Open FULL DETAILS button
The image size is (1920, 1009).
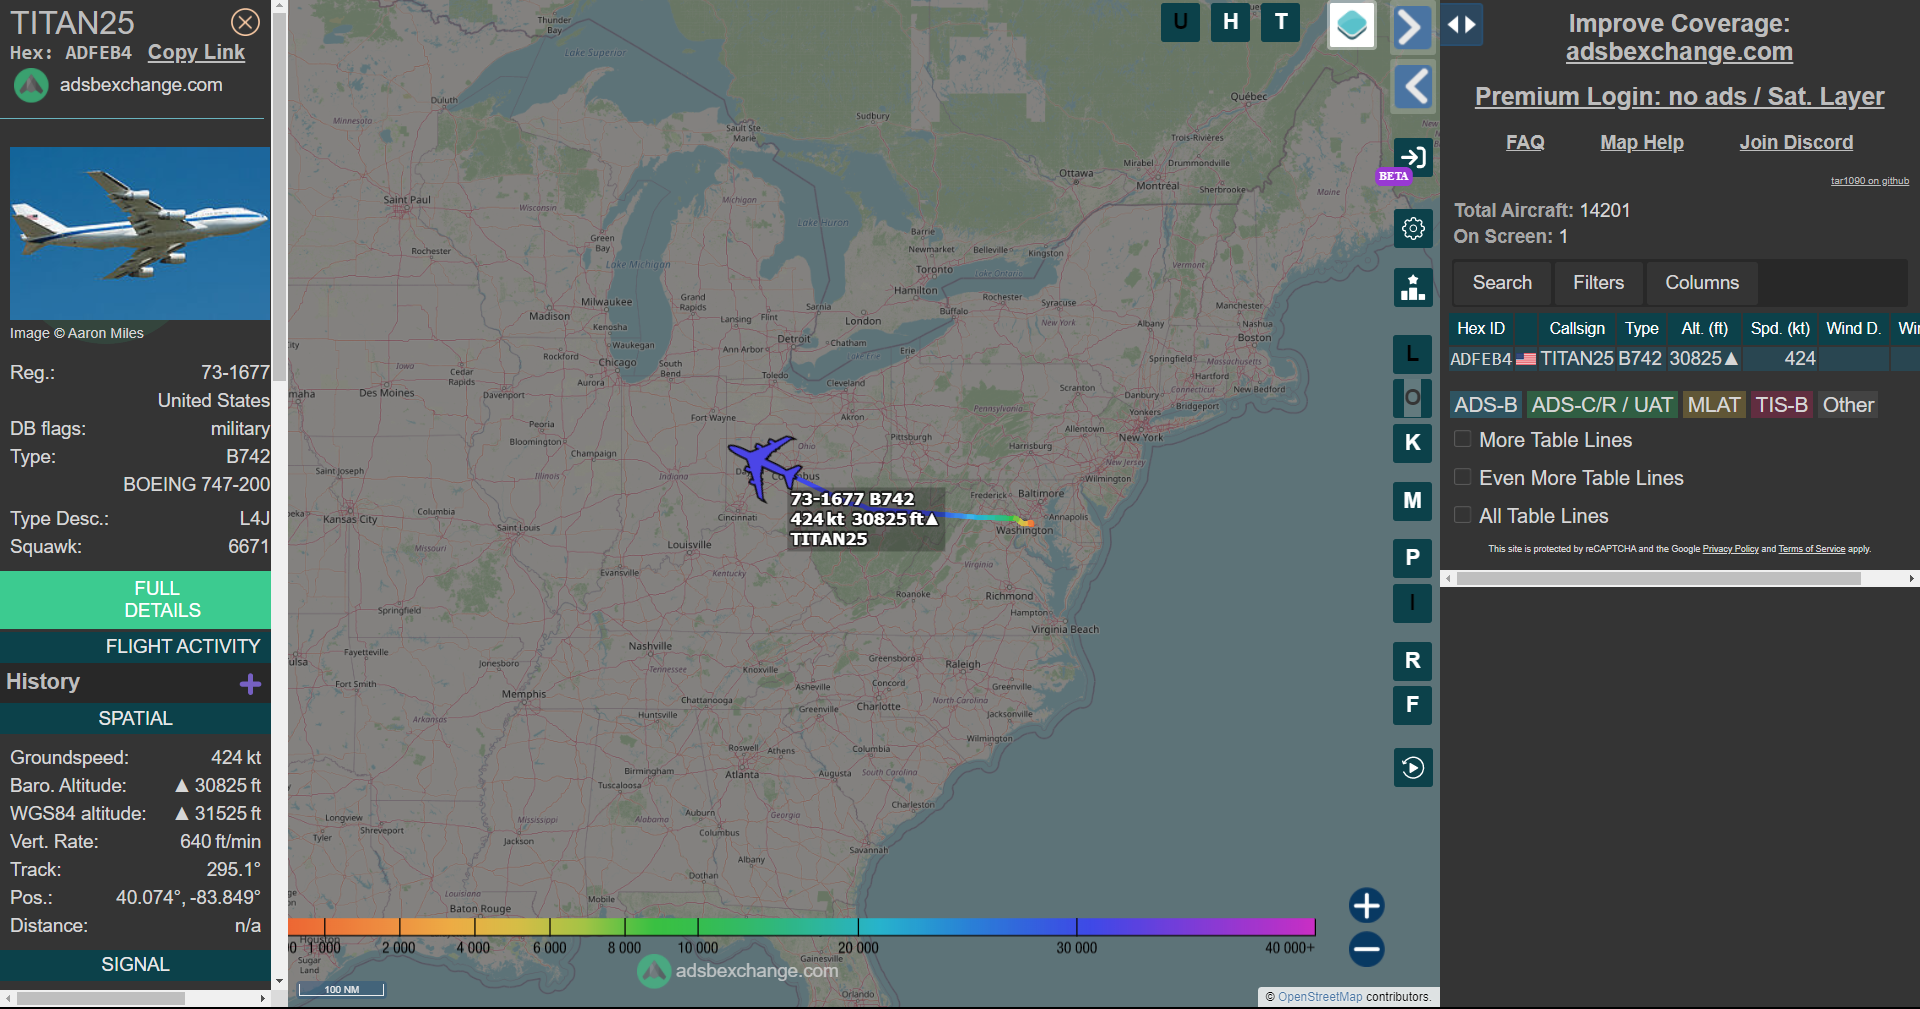point(136,599)
